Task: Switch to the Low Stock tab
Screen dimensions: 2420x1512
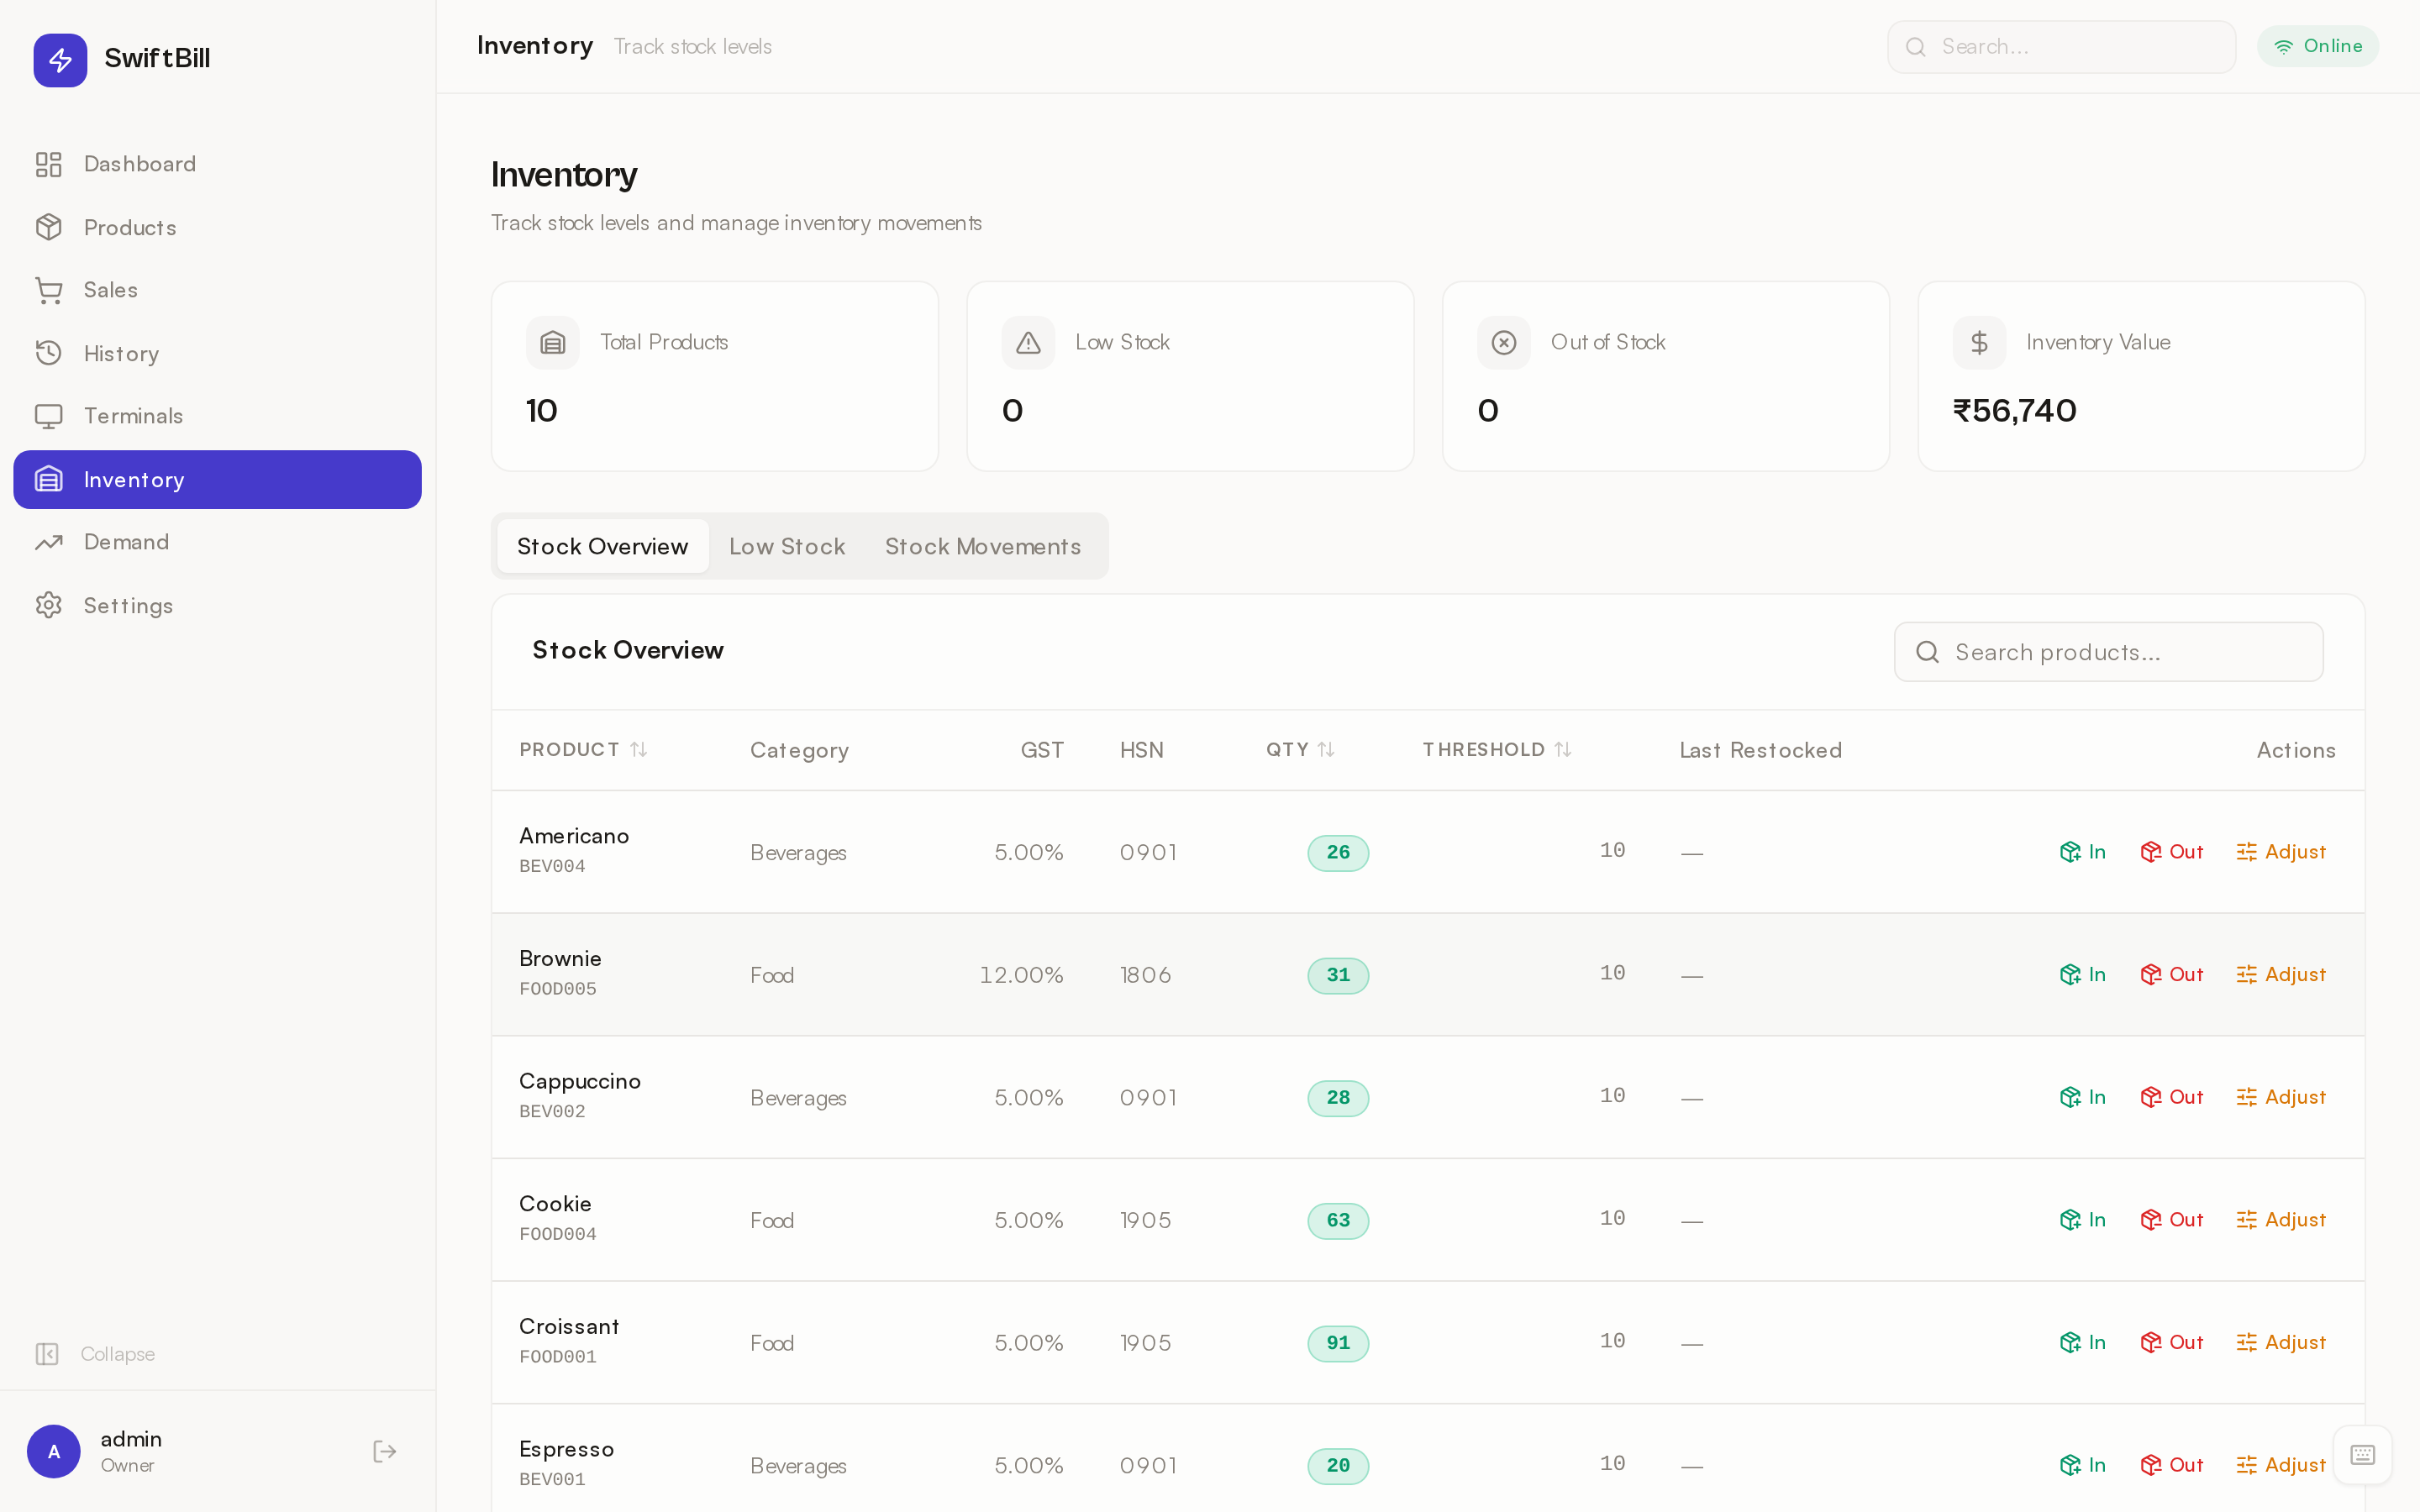Action: [787, 546]
